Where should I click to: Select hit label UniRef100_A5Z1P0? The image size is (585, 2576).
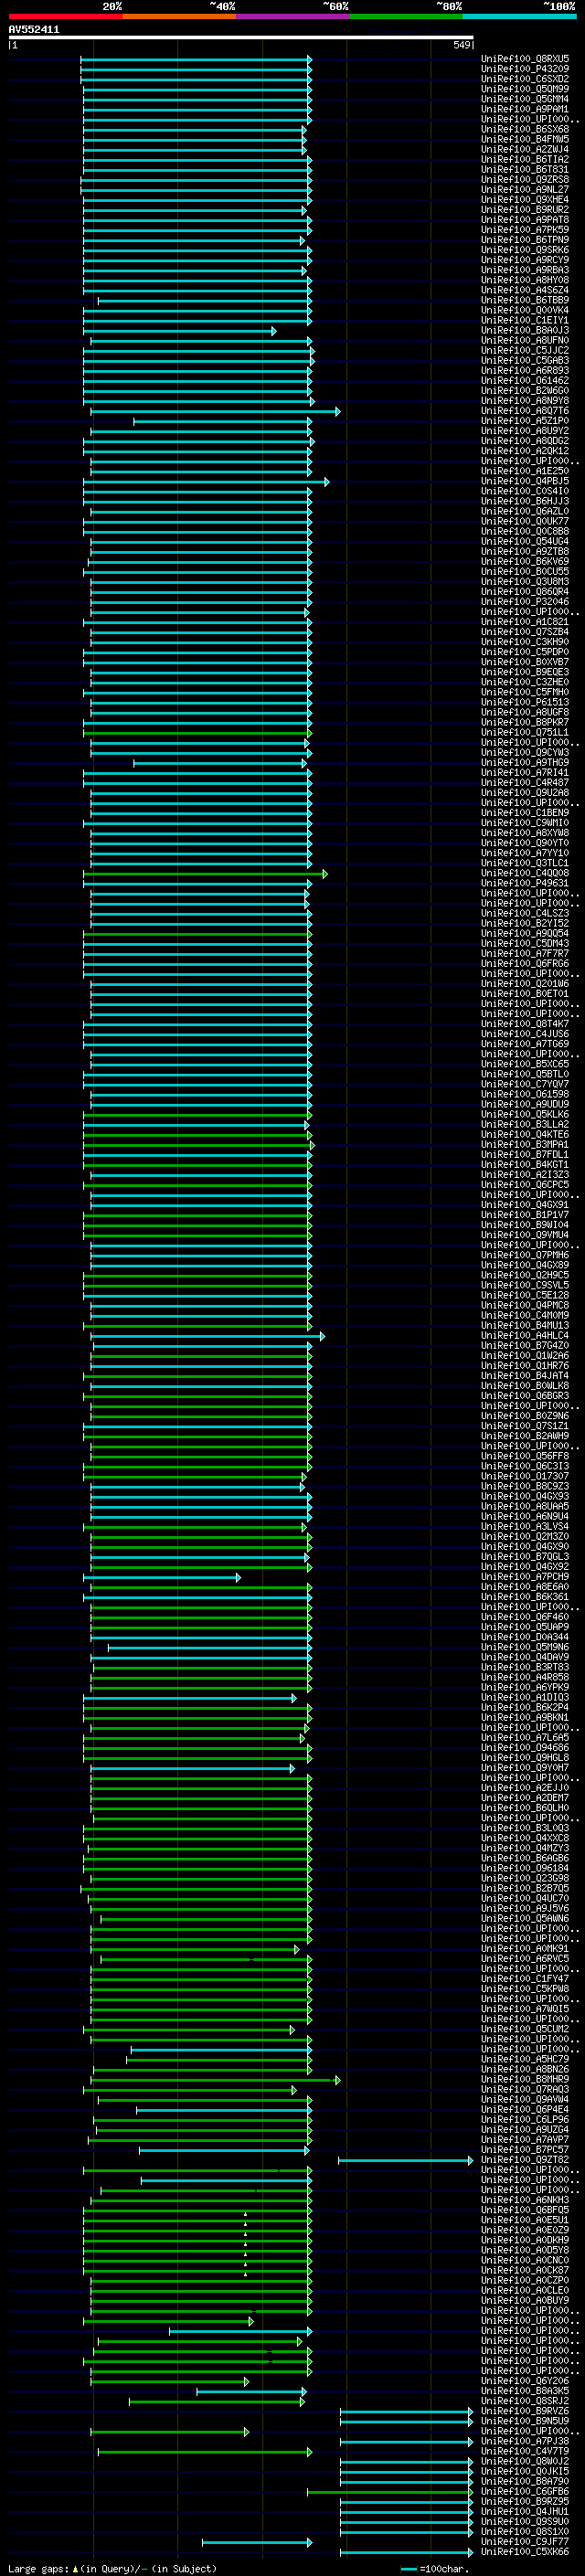click(525, 421)
